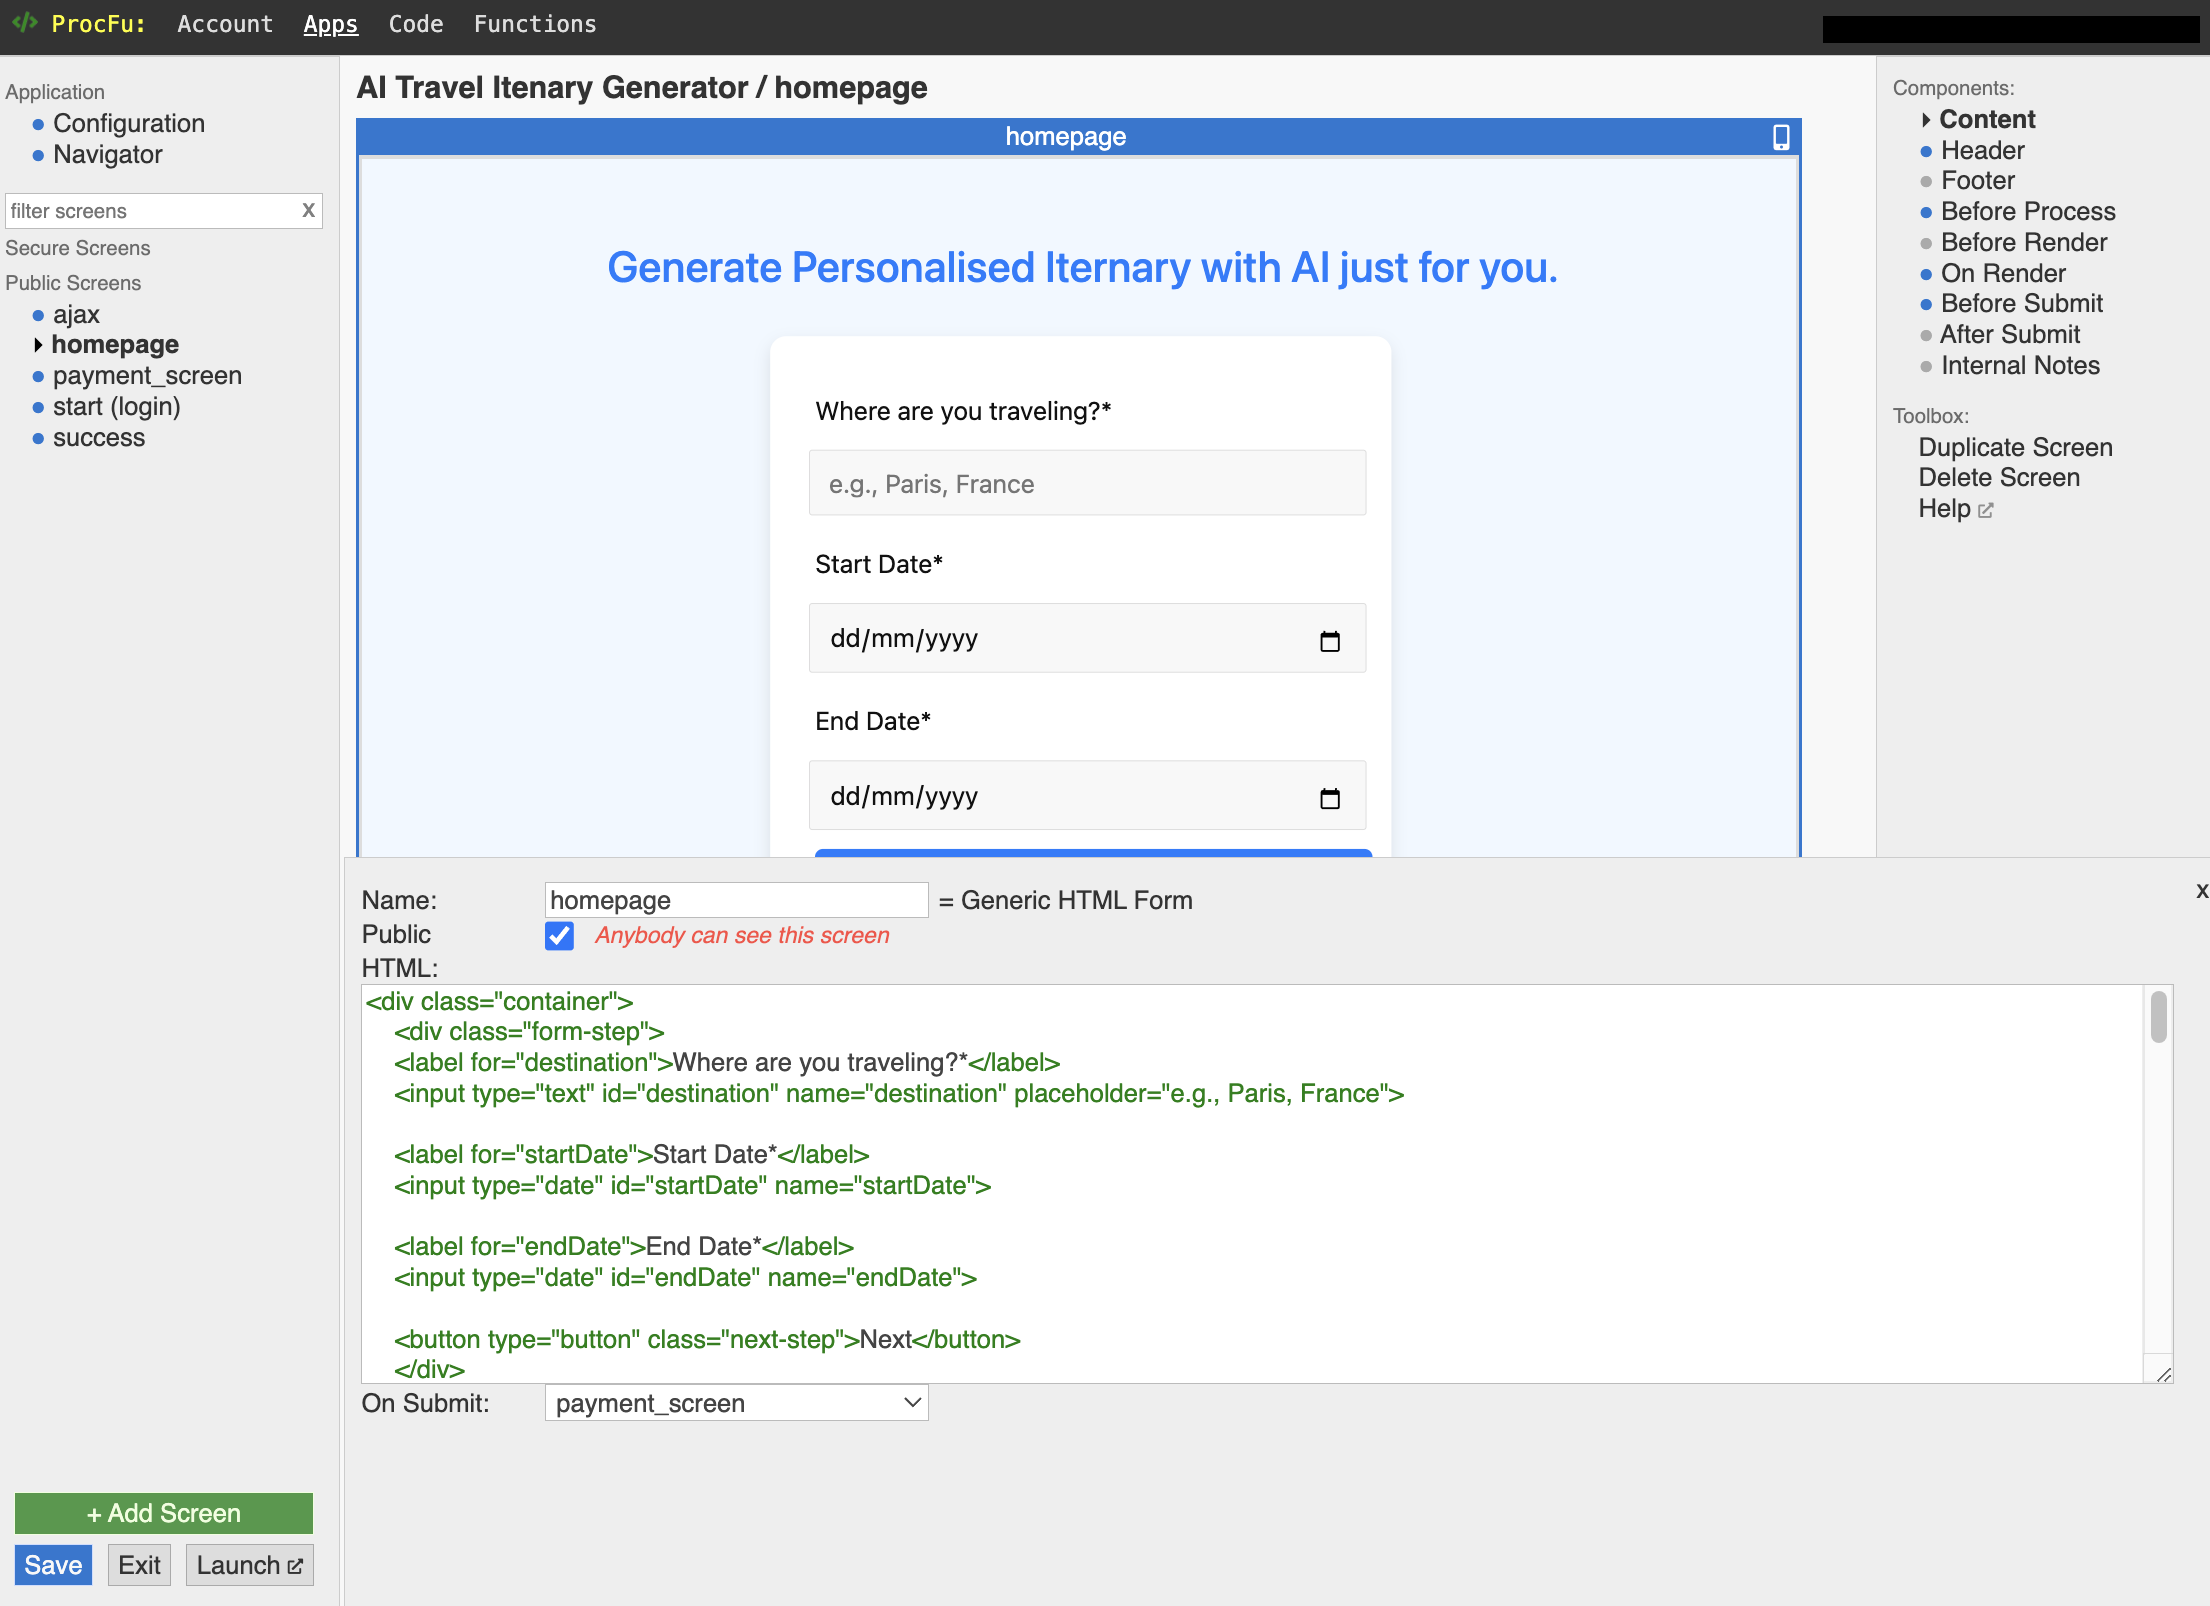Expand the Content section in Components

1926,120
